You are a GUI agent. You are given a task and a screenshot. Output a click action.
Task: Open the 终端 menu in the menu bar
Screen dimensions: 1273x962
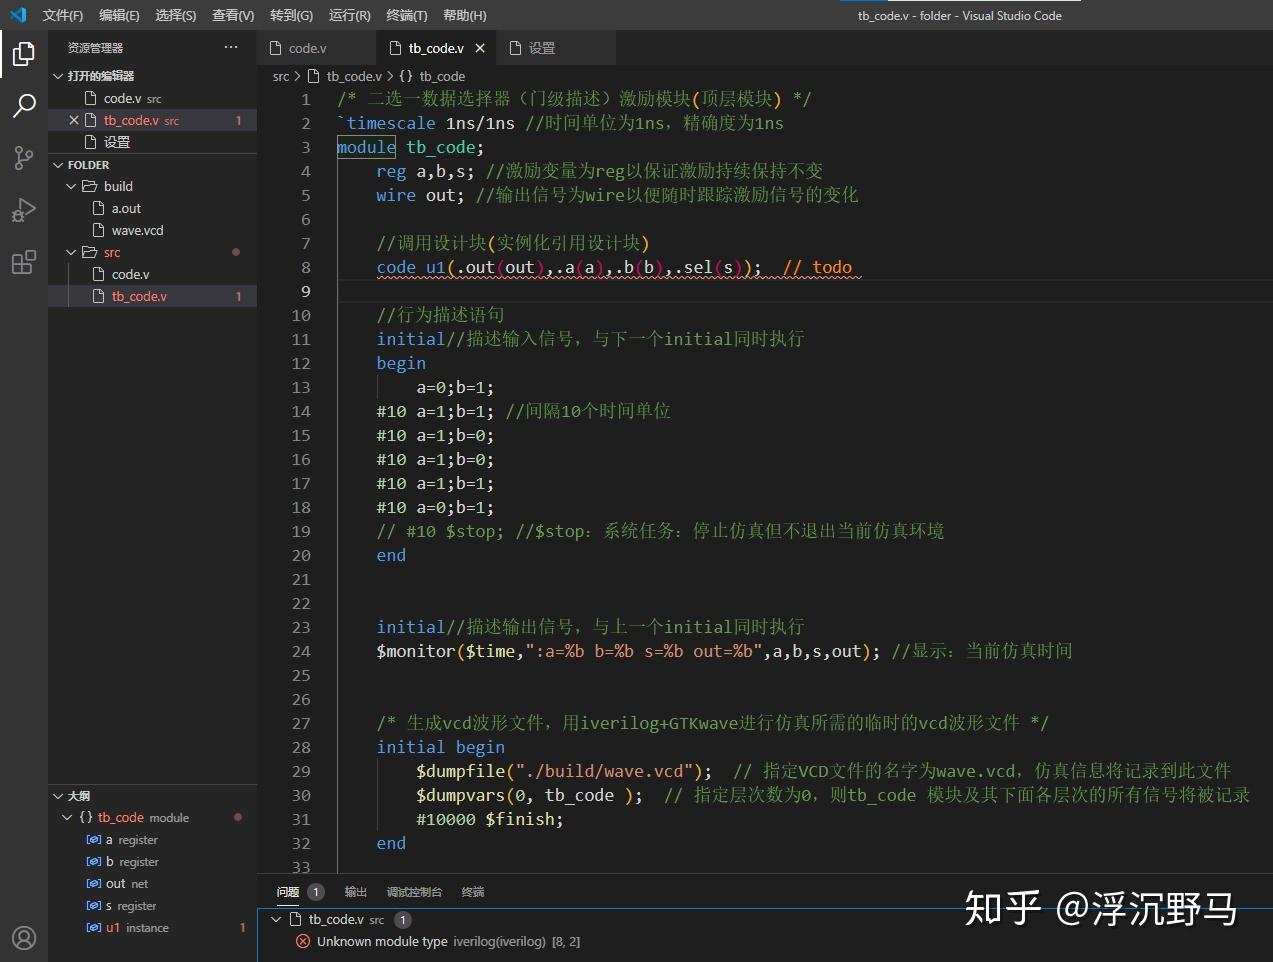[405, 15]
